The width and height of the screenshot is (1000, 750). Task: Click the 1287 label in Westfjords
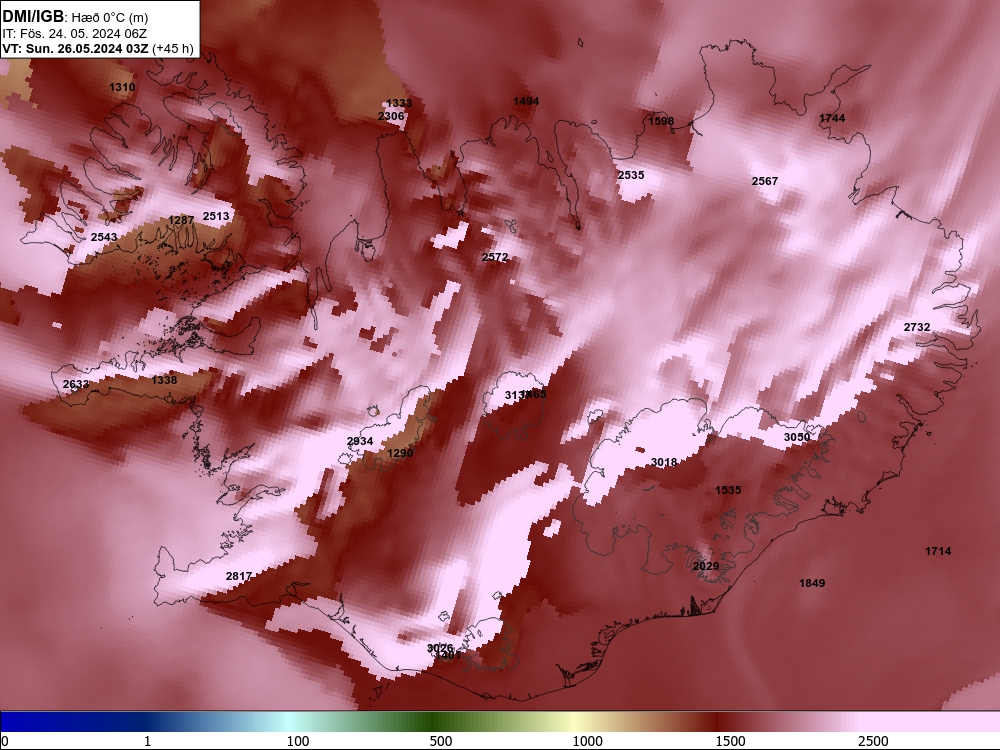[x=181, y=221]
